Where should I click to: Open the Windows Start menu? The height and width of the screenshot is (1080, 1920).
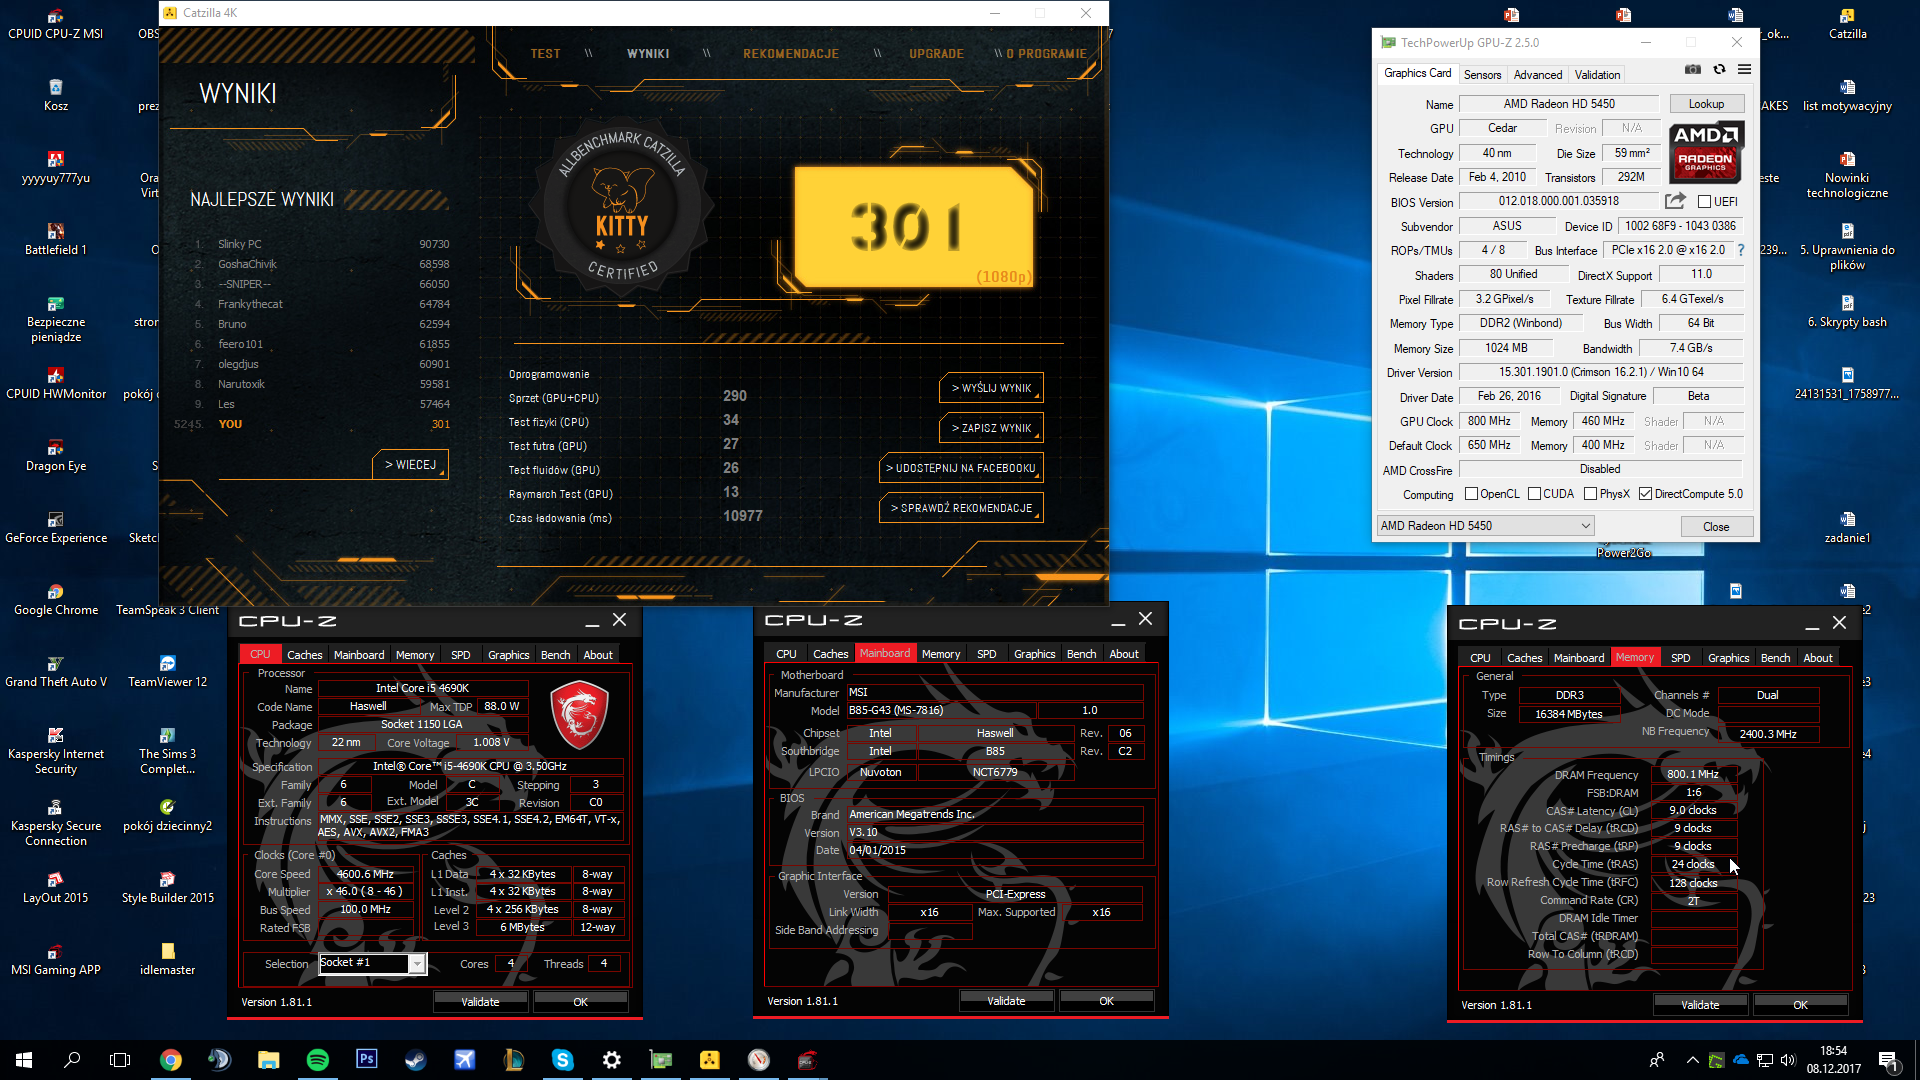pos(24,1060)
